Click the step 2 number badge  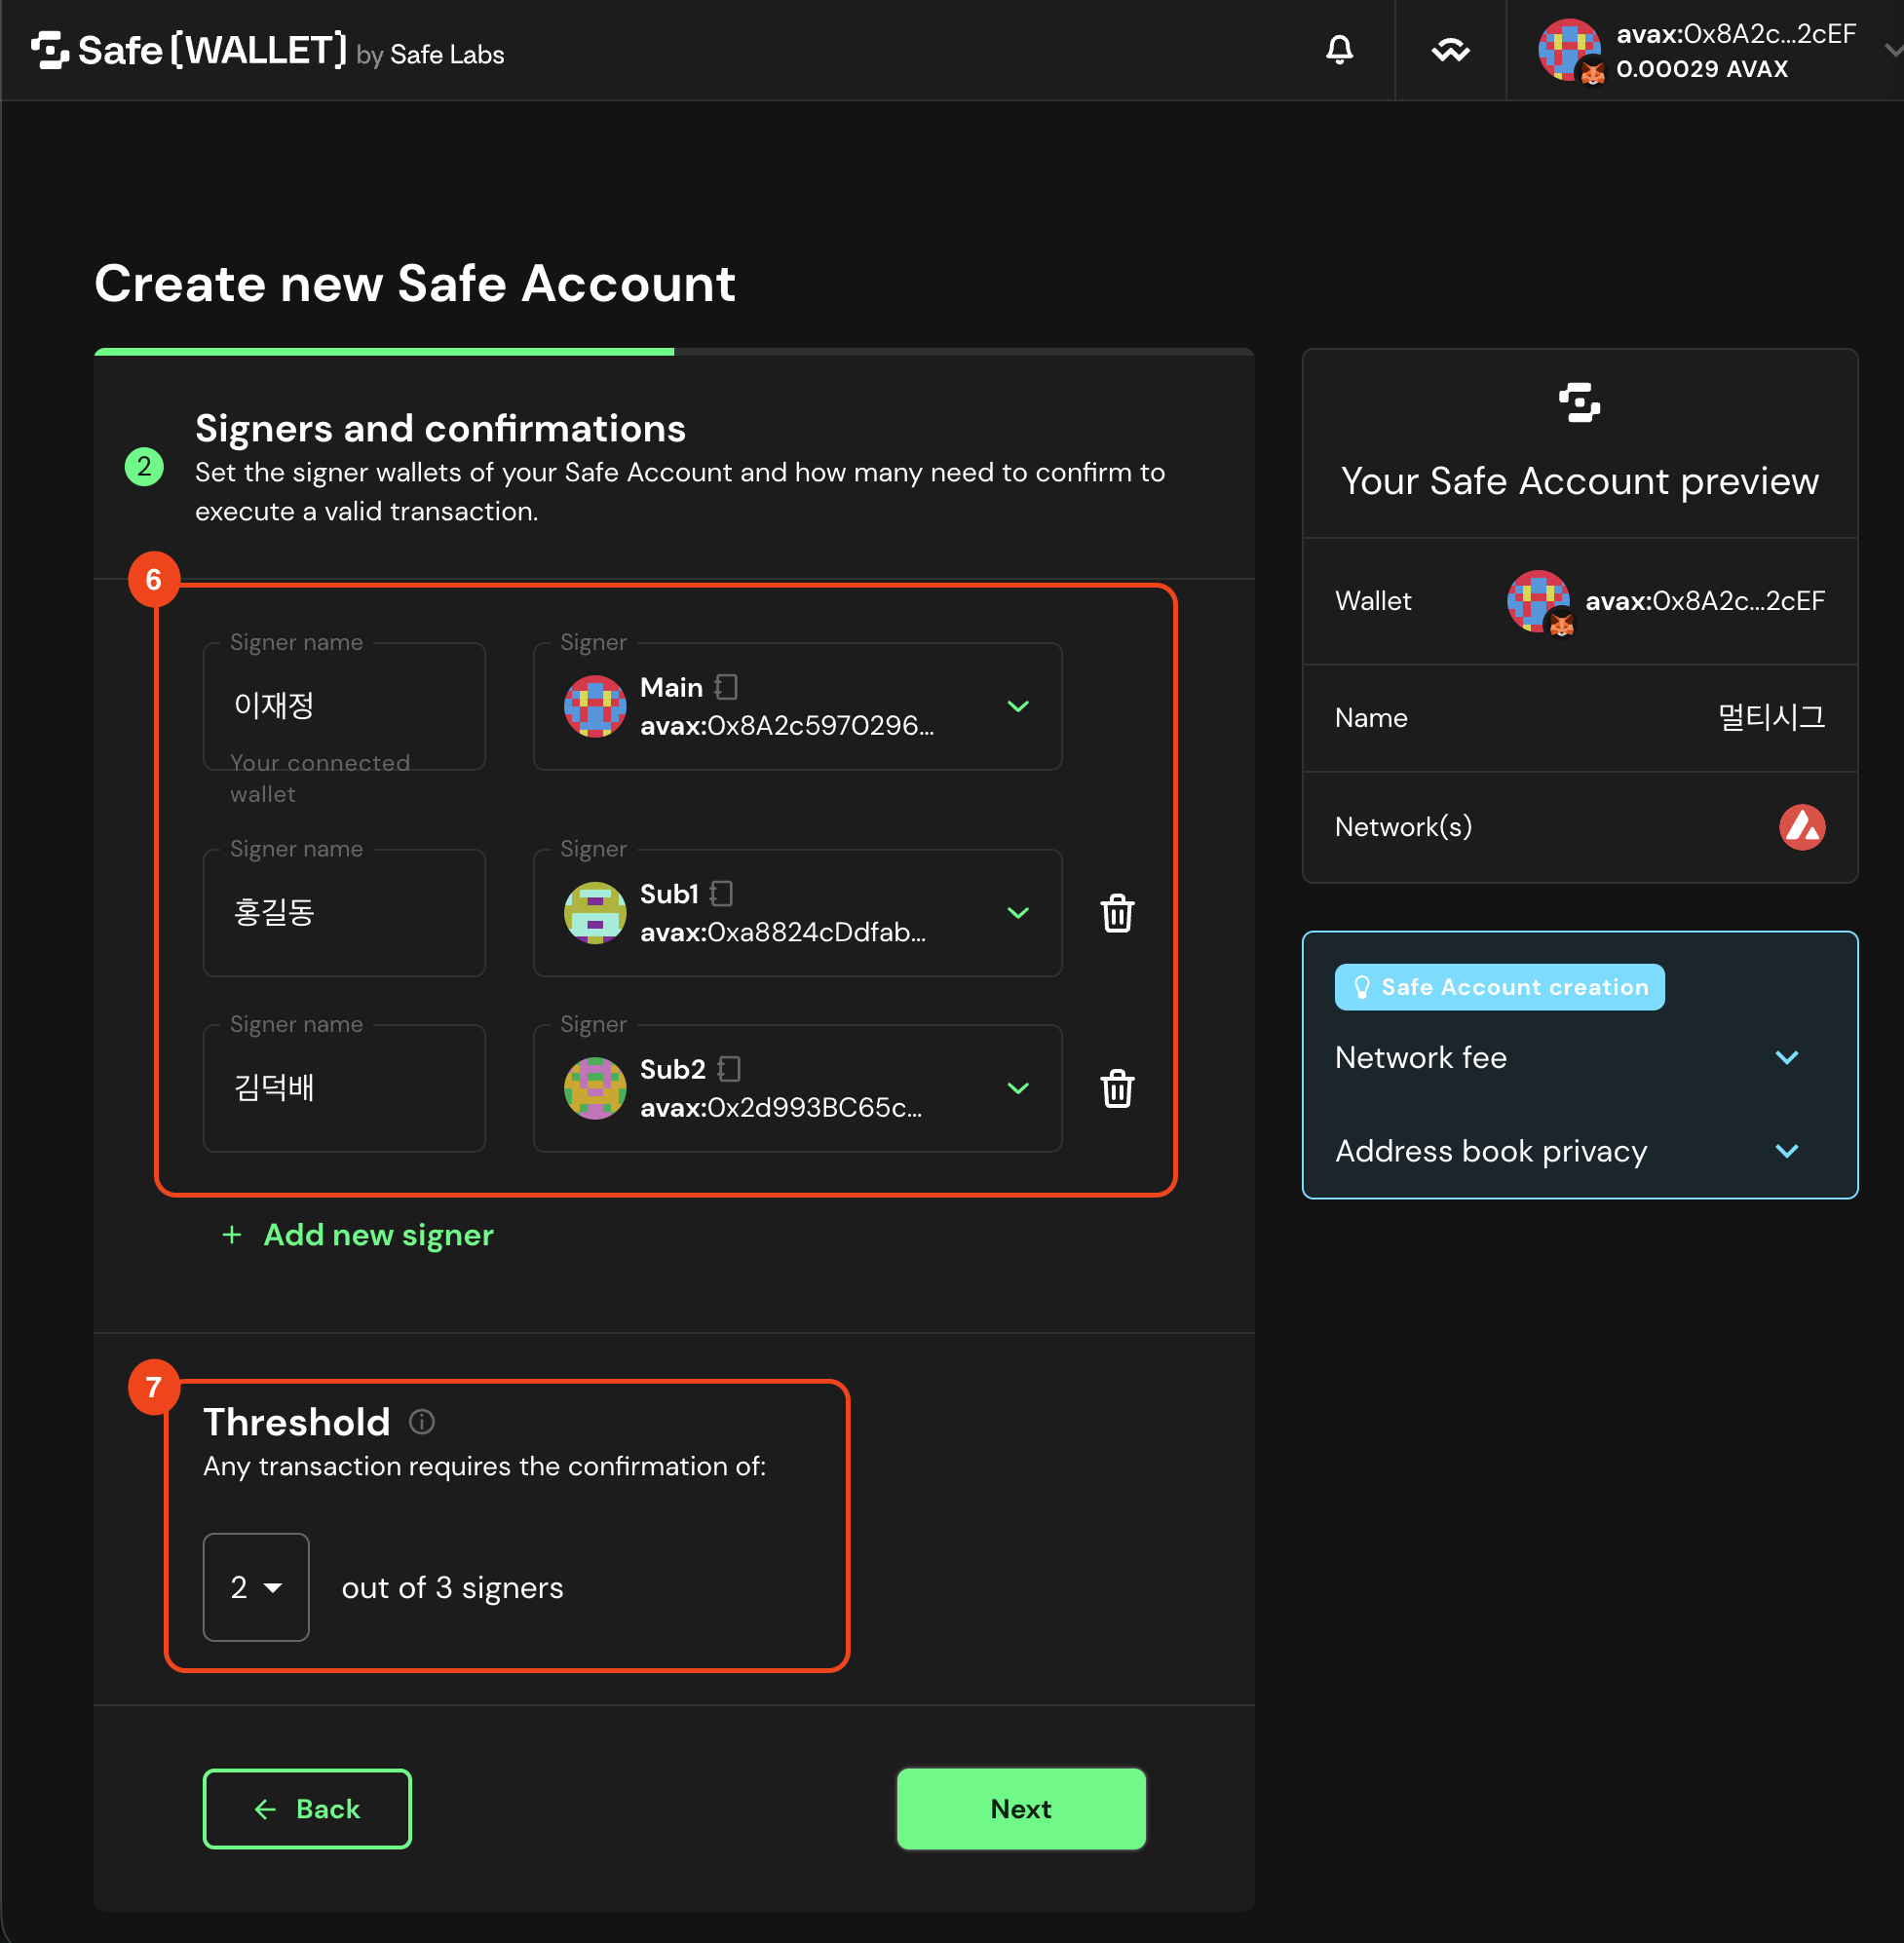pyautogui.click(x=144, y=466)
